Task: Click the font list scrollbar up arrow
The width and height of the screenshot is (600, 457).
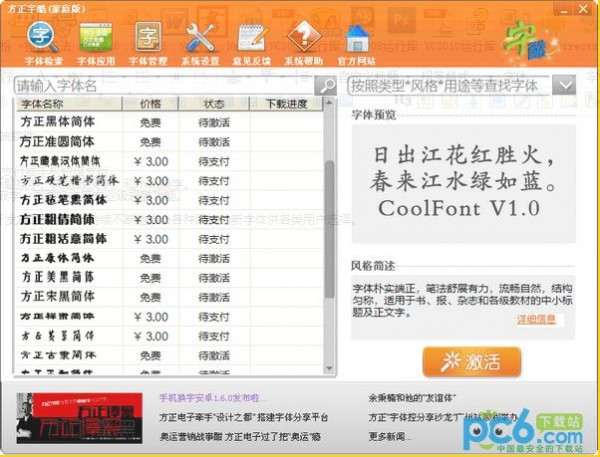Action: (329, 102)
